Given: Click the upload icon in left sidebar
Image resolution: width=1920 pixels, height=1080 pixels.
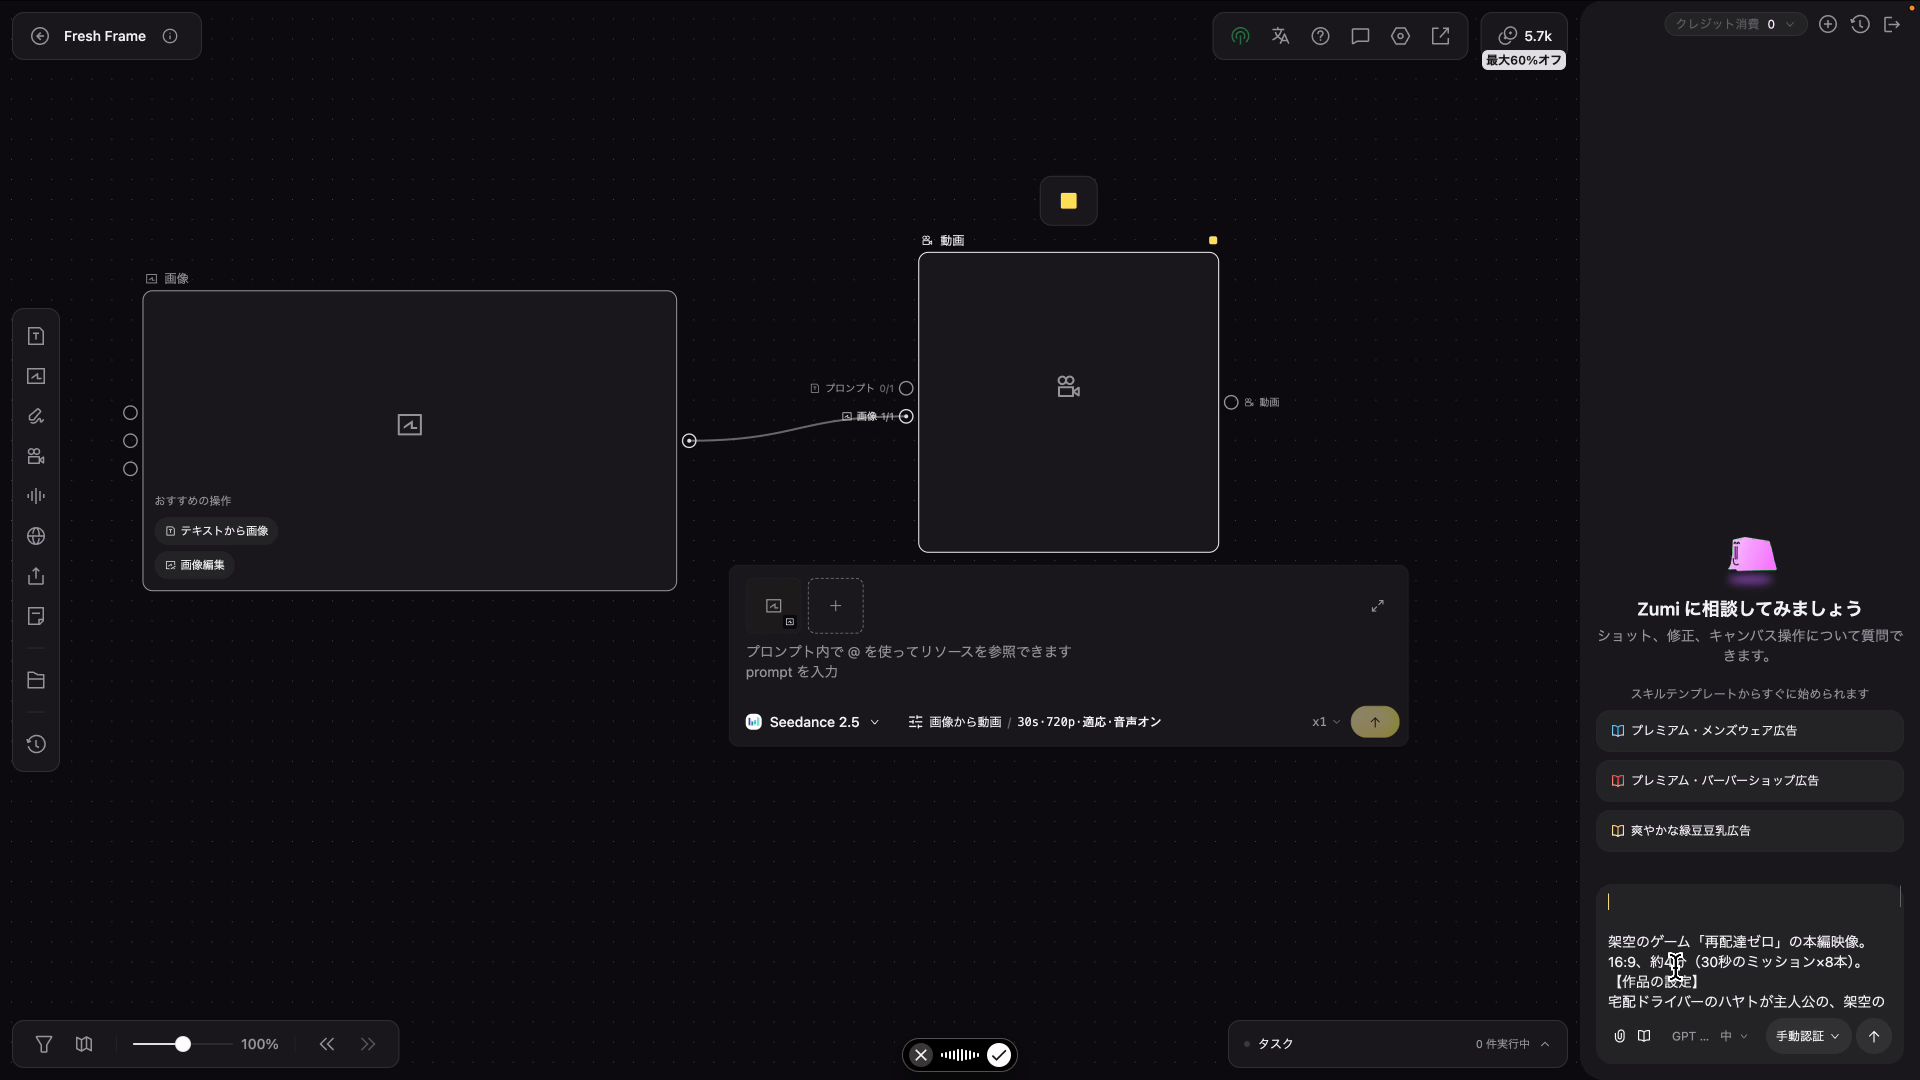Looking at the screenshot, I should [36, 576].
